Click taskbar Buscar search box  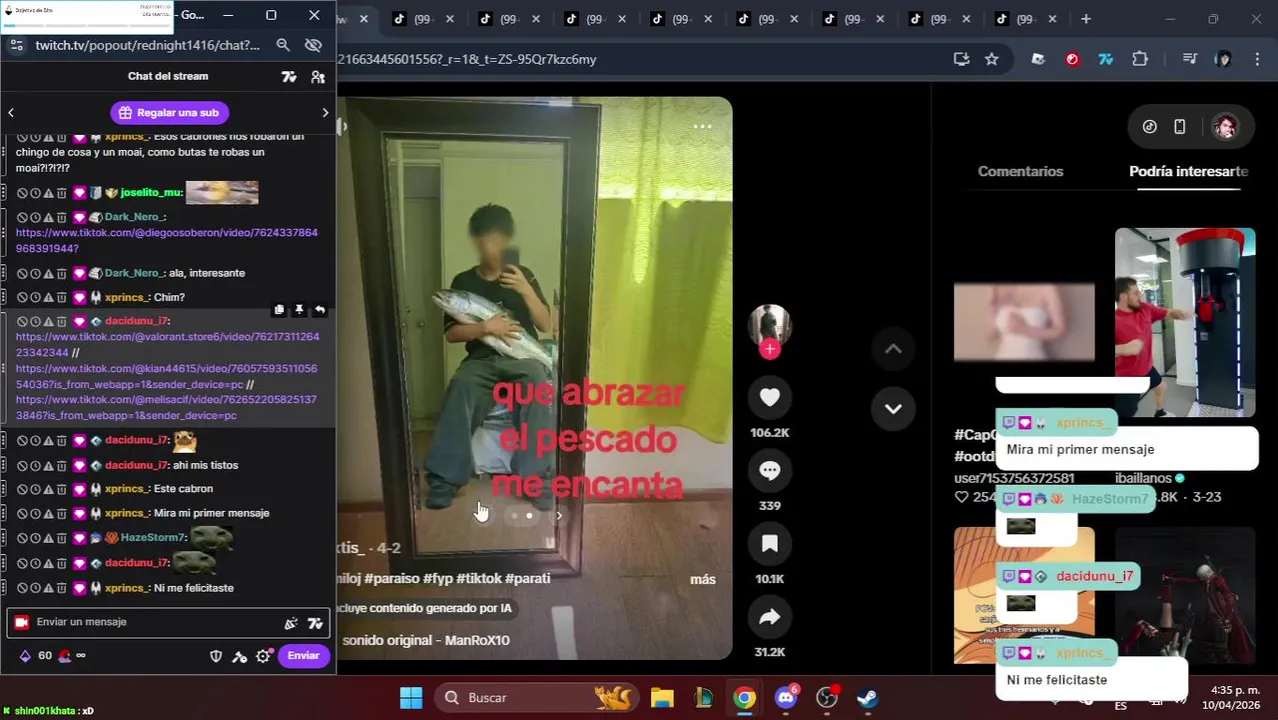537,697
